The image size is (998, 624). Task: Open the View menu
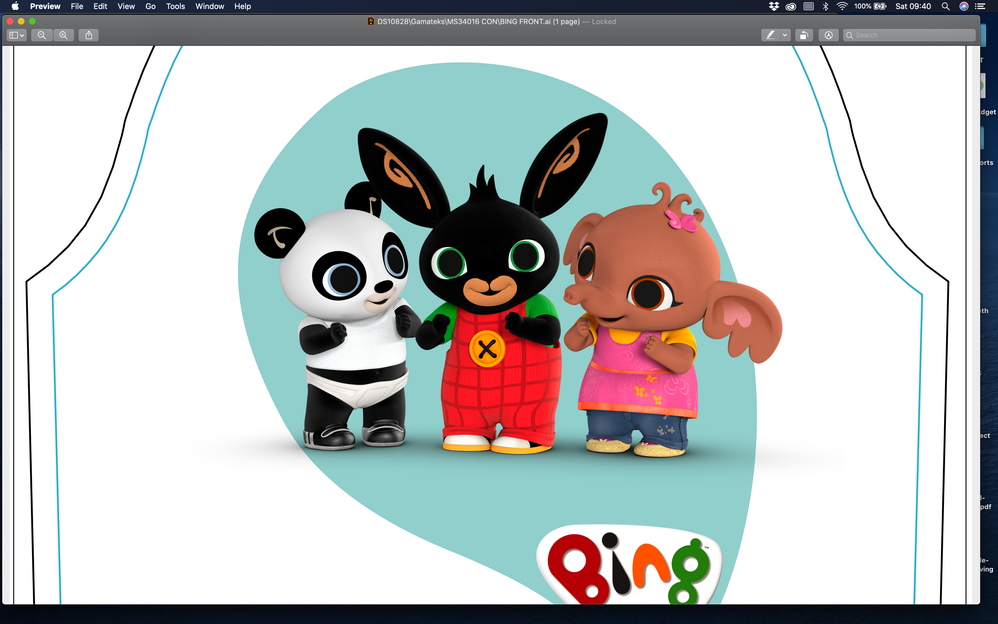click(126, 6)
